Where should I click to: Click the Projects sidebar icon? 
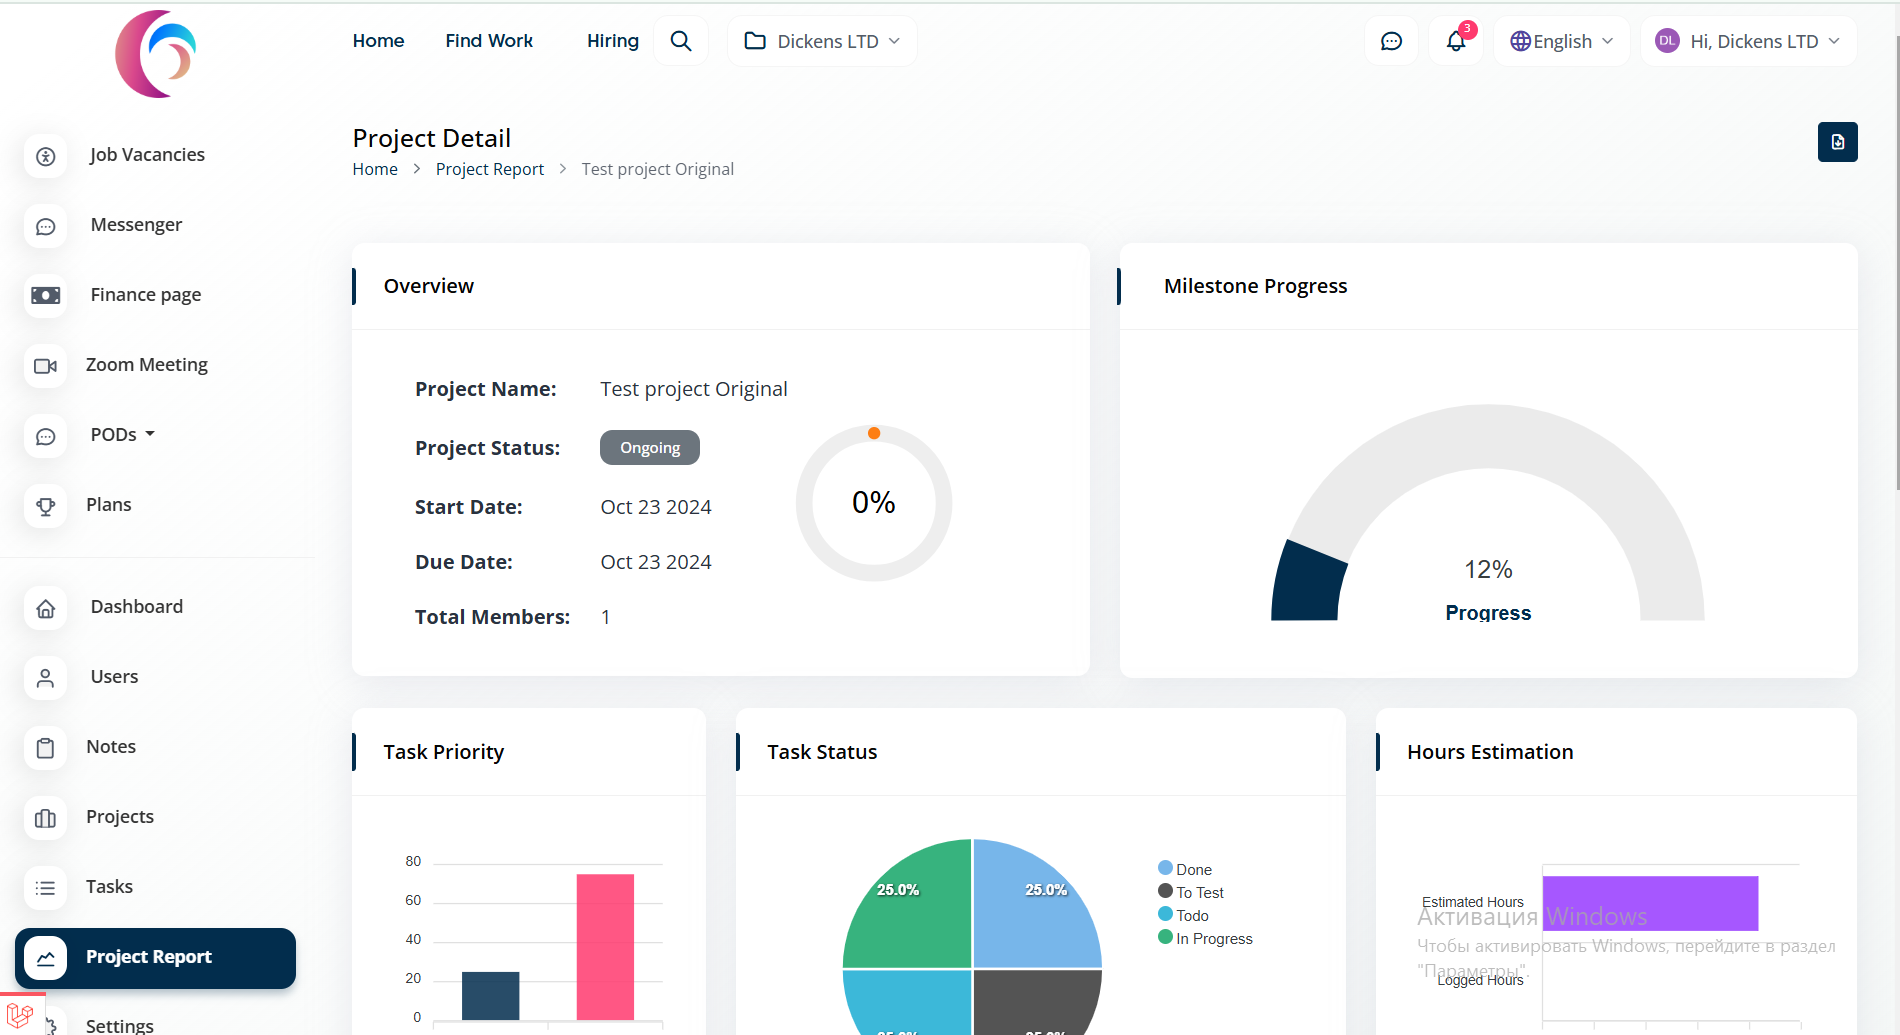(x=46, y=818)
